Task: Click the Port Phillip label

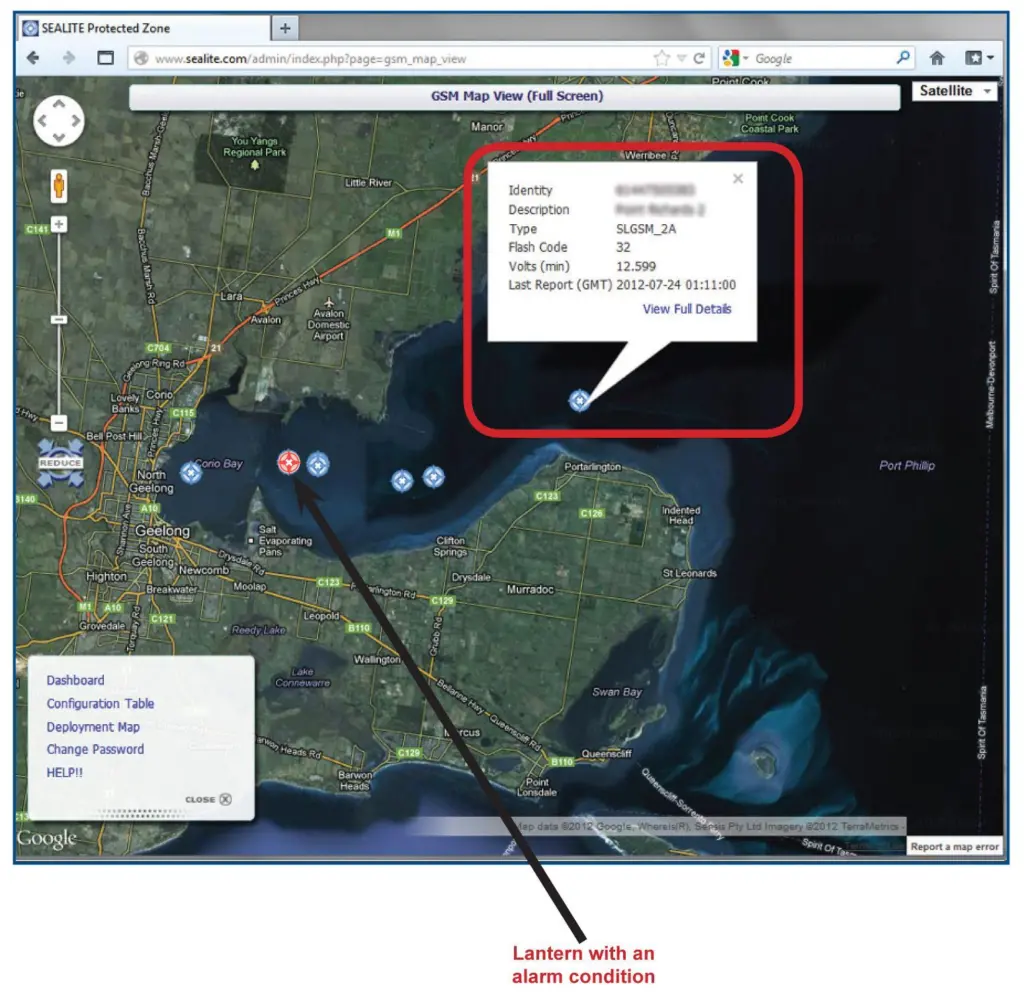Action: click(906, 466)
